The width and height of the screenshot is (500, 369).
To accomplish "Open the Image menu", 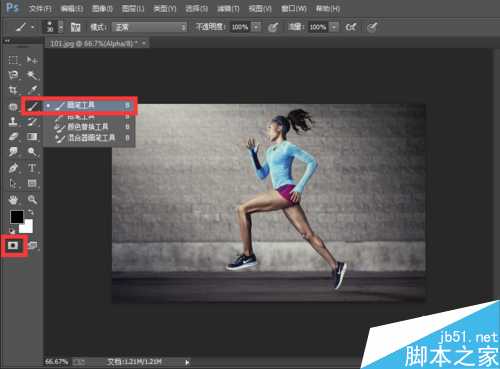I will (x=102, y=8).
